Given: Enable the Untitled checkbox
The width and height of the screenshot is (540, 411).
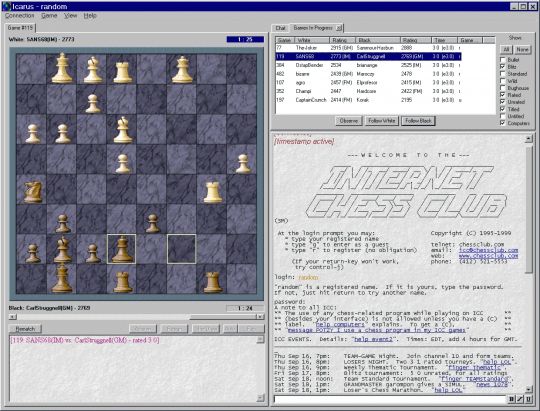Looking at the screenshot, I should 502,116.
